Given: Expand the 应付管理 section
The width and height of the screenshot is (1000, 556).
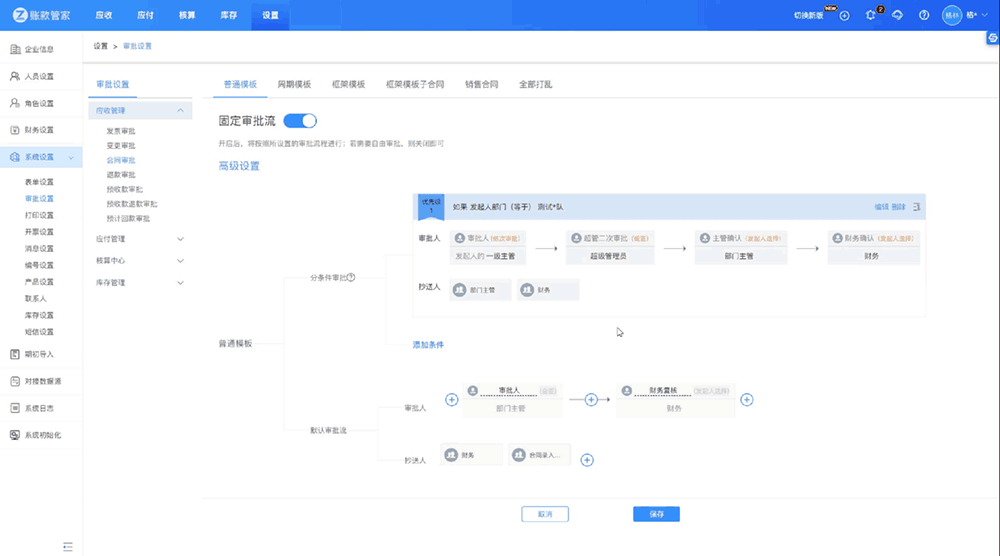Looking at the screenshot, I should 180,239.
